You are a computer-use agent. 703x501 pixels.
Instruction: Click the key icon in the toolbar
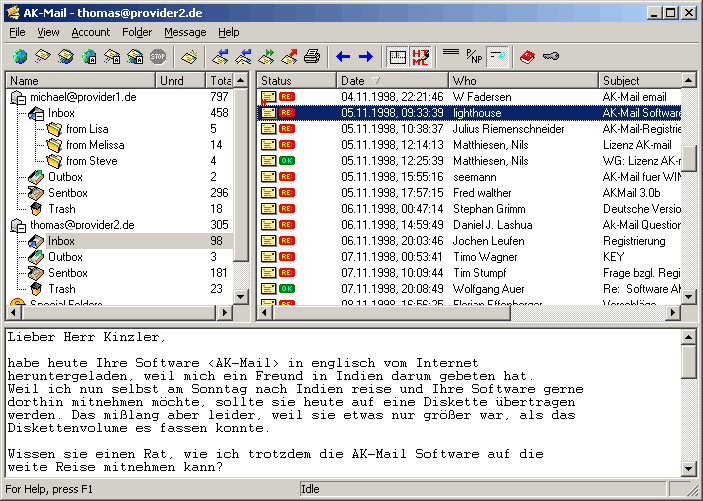coord(551,57)
